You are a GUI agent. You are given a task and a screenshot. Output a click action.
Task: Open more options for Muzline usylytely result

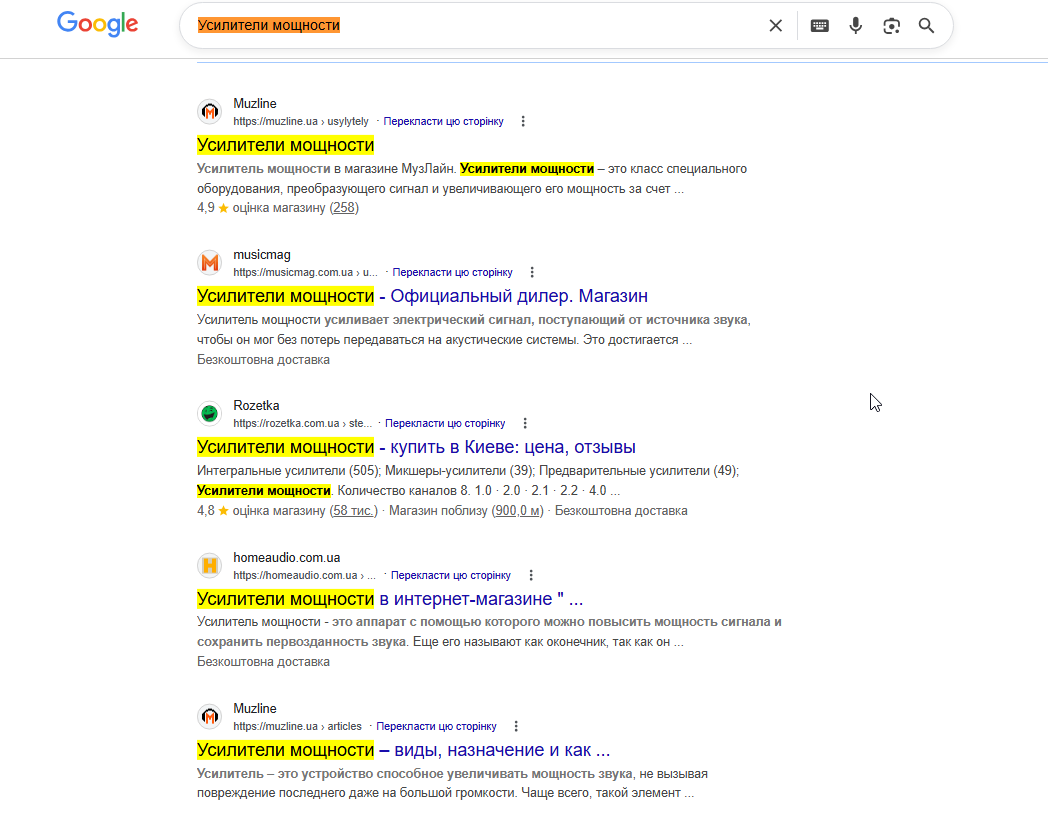523,121
